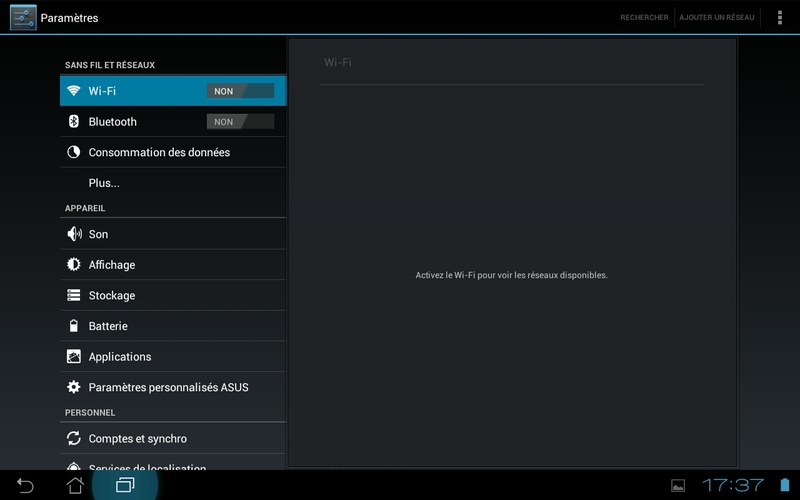Tap the RECHERCHER action
The image size is (800, 500).
pos(644,17)
